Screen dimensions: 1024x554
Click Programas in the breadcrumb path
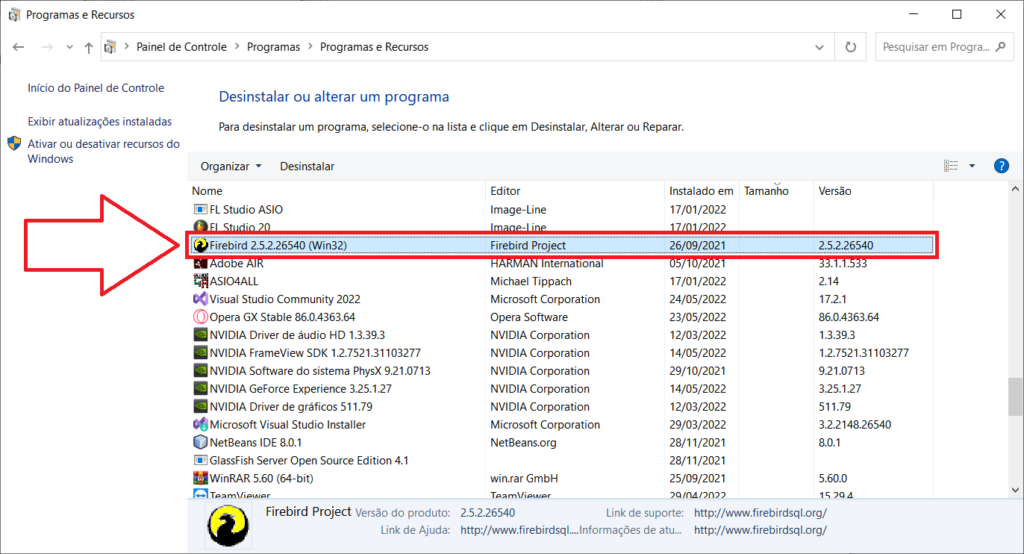(x=272, y=47)
